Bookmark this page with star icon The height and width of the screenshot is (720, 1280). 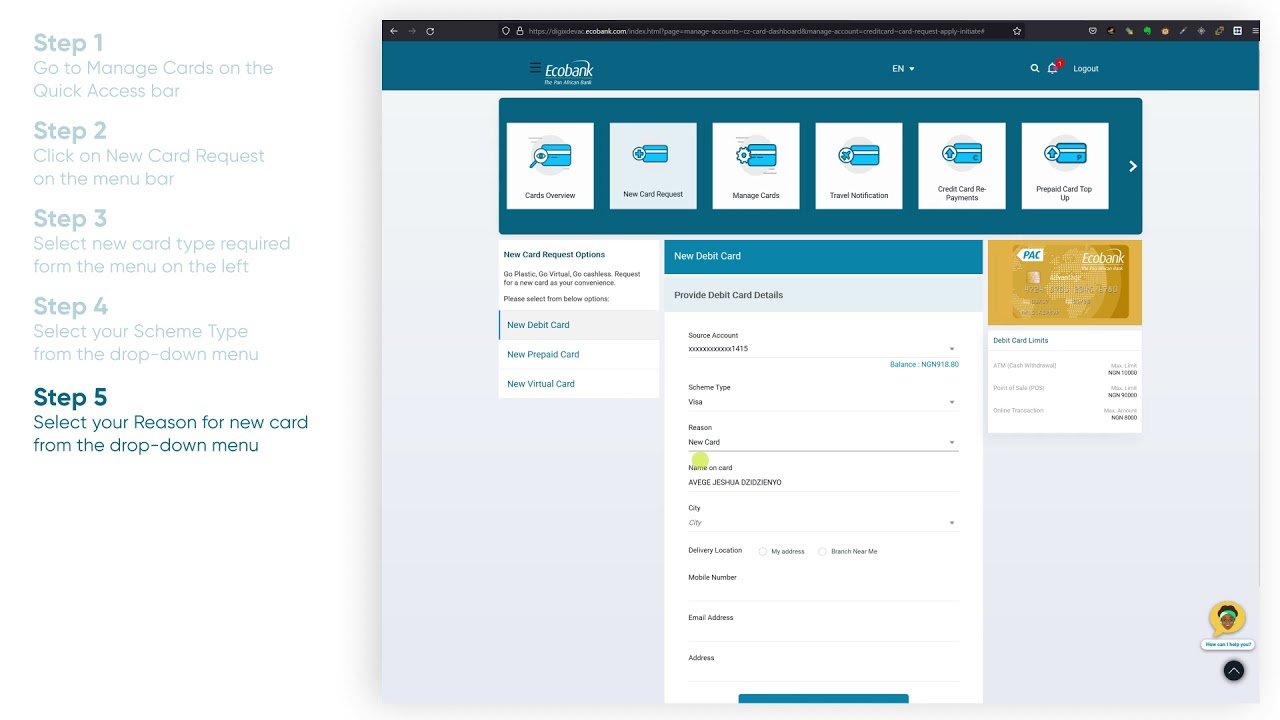click(x=1017, y=31)
